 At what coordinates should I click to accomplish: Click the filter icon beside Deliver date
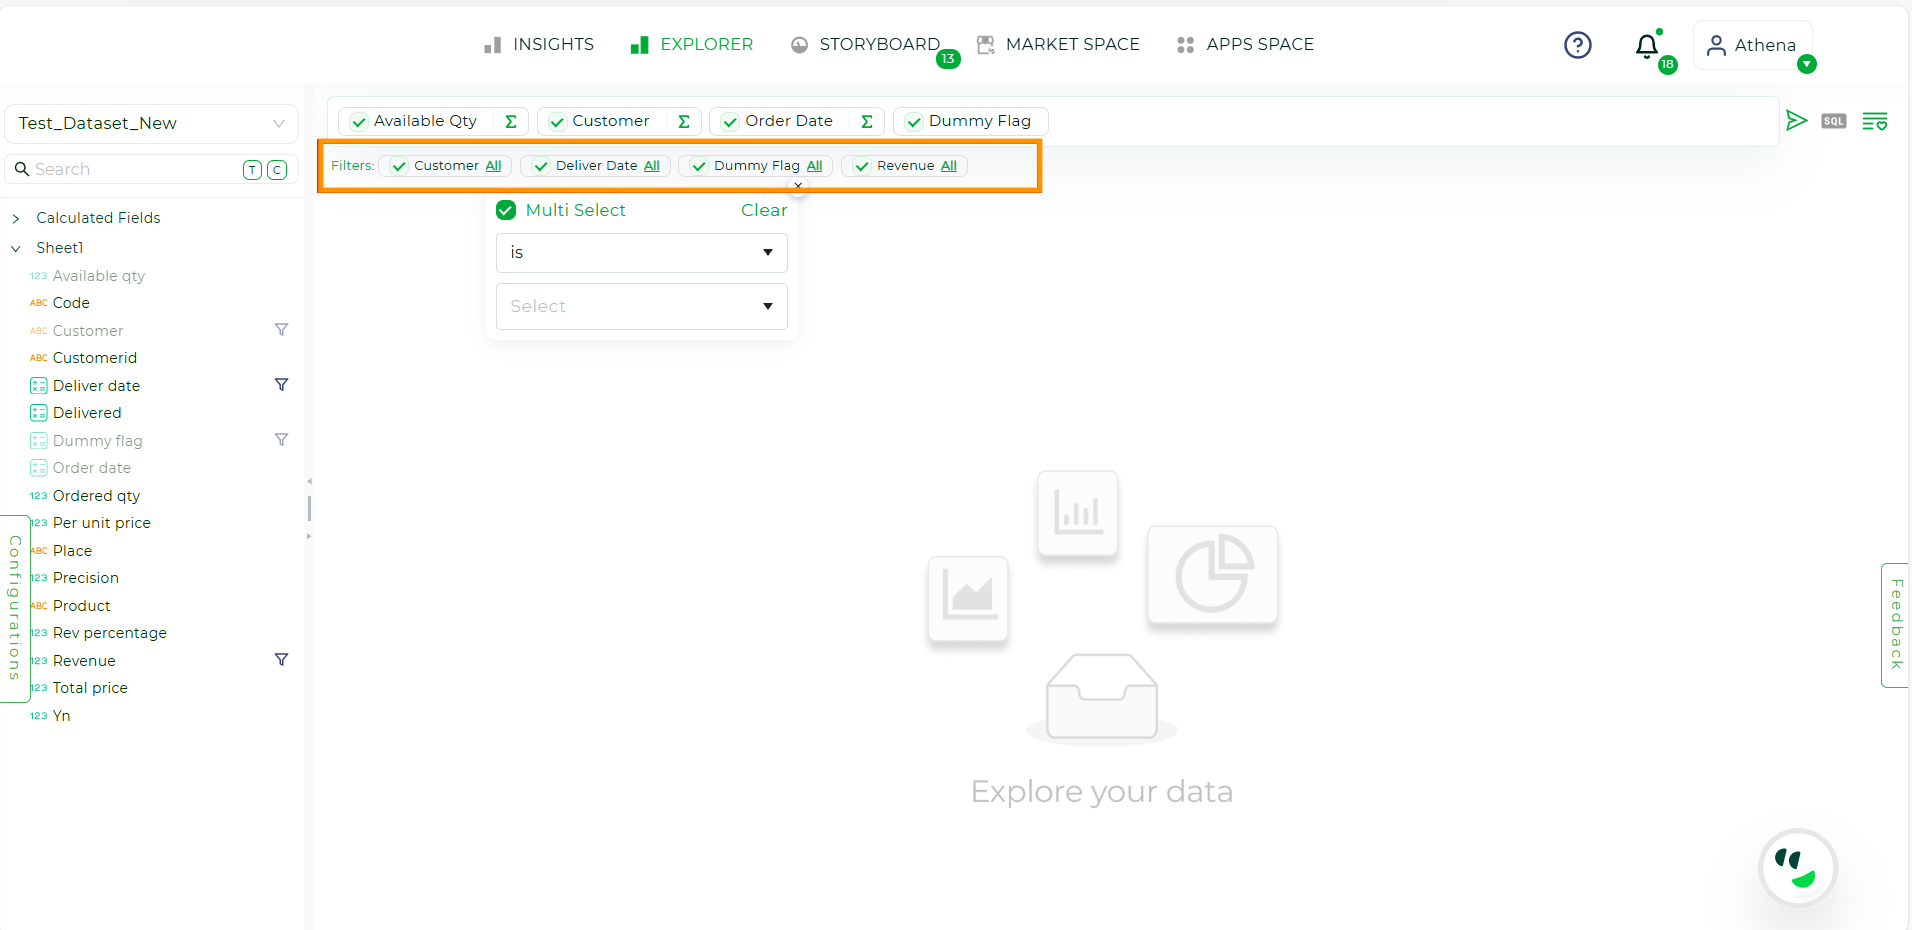coord(281,385)
